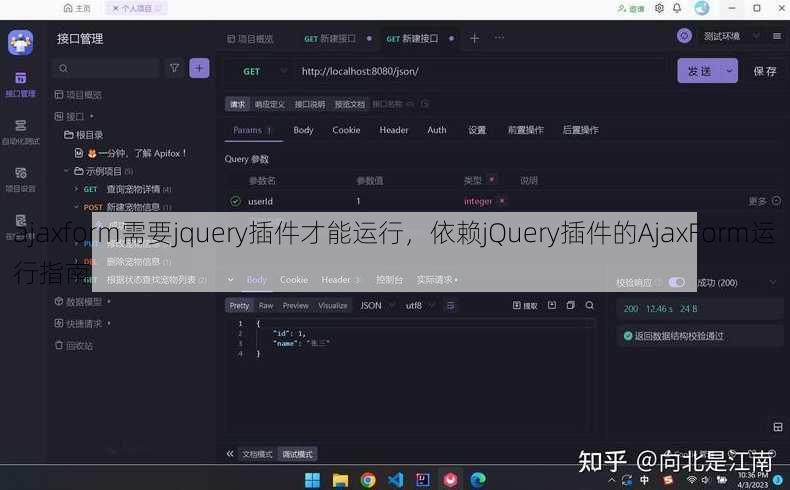Select the Preview response view

click(x=295, y=305)
